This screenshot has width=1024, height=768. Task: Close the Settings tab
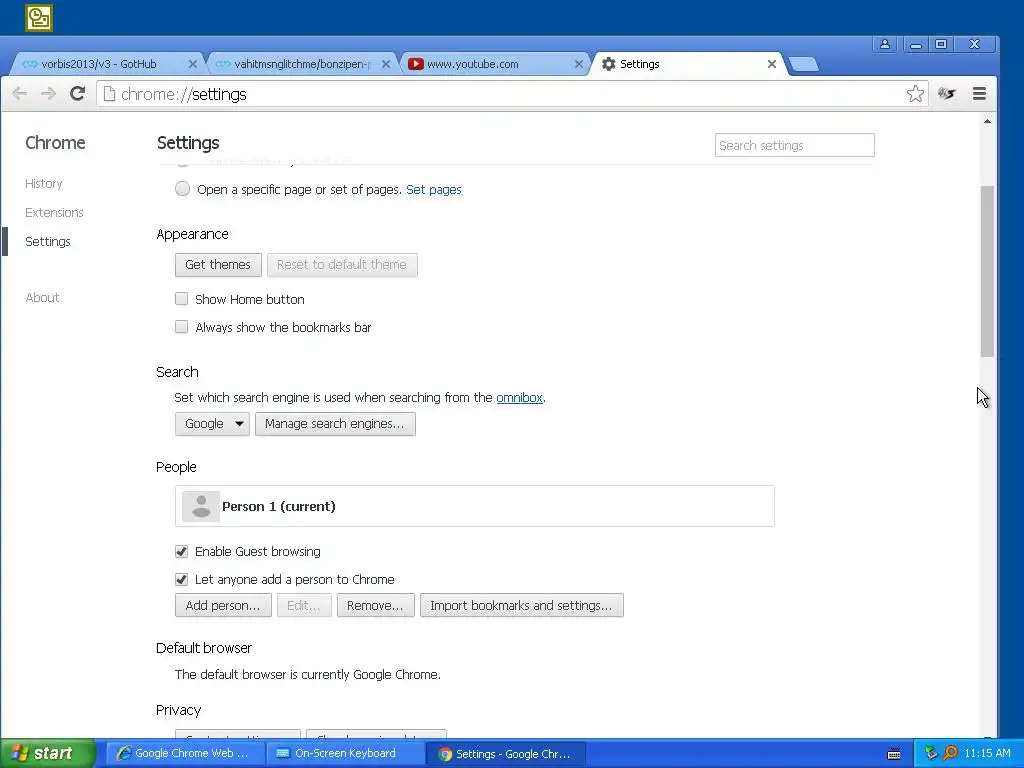tap(772, 64)
